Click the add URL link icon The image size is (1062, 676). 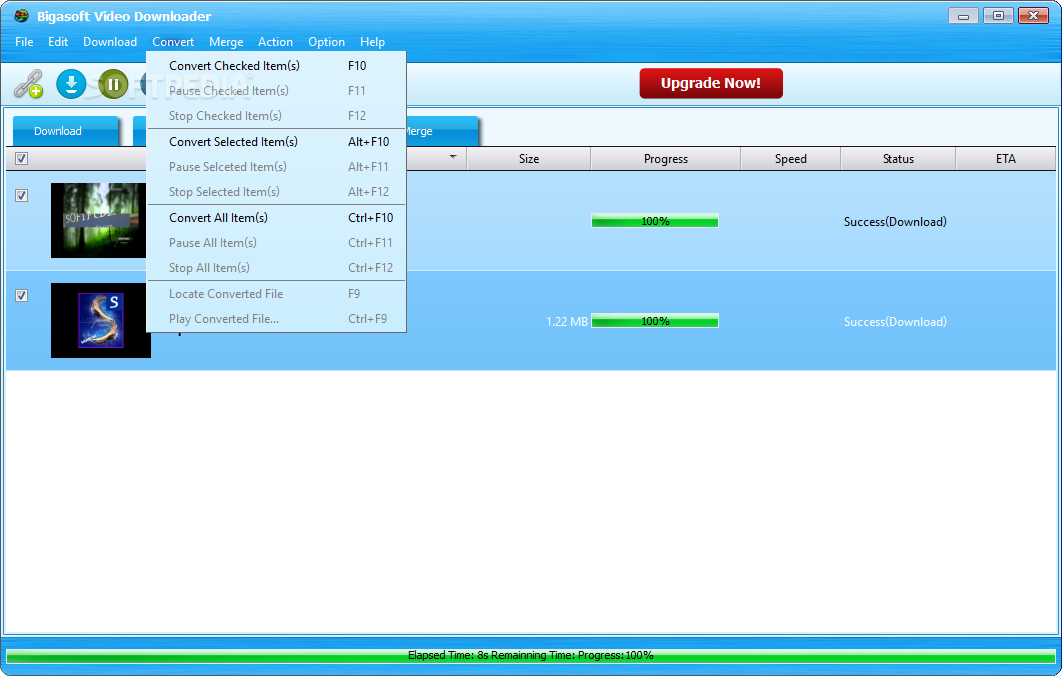pos(28,85)
